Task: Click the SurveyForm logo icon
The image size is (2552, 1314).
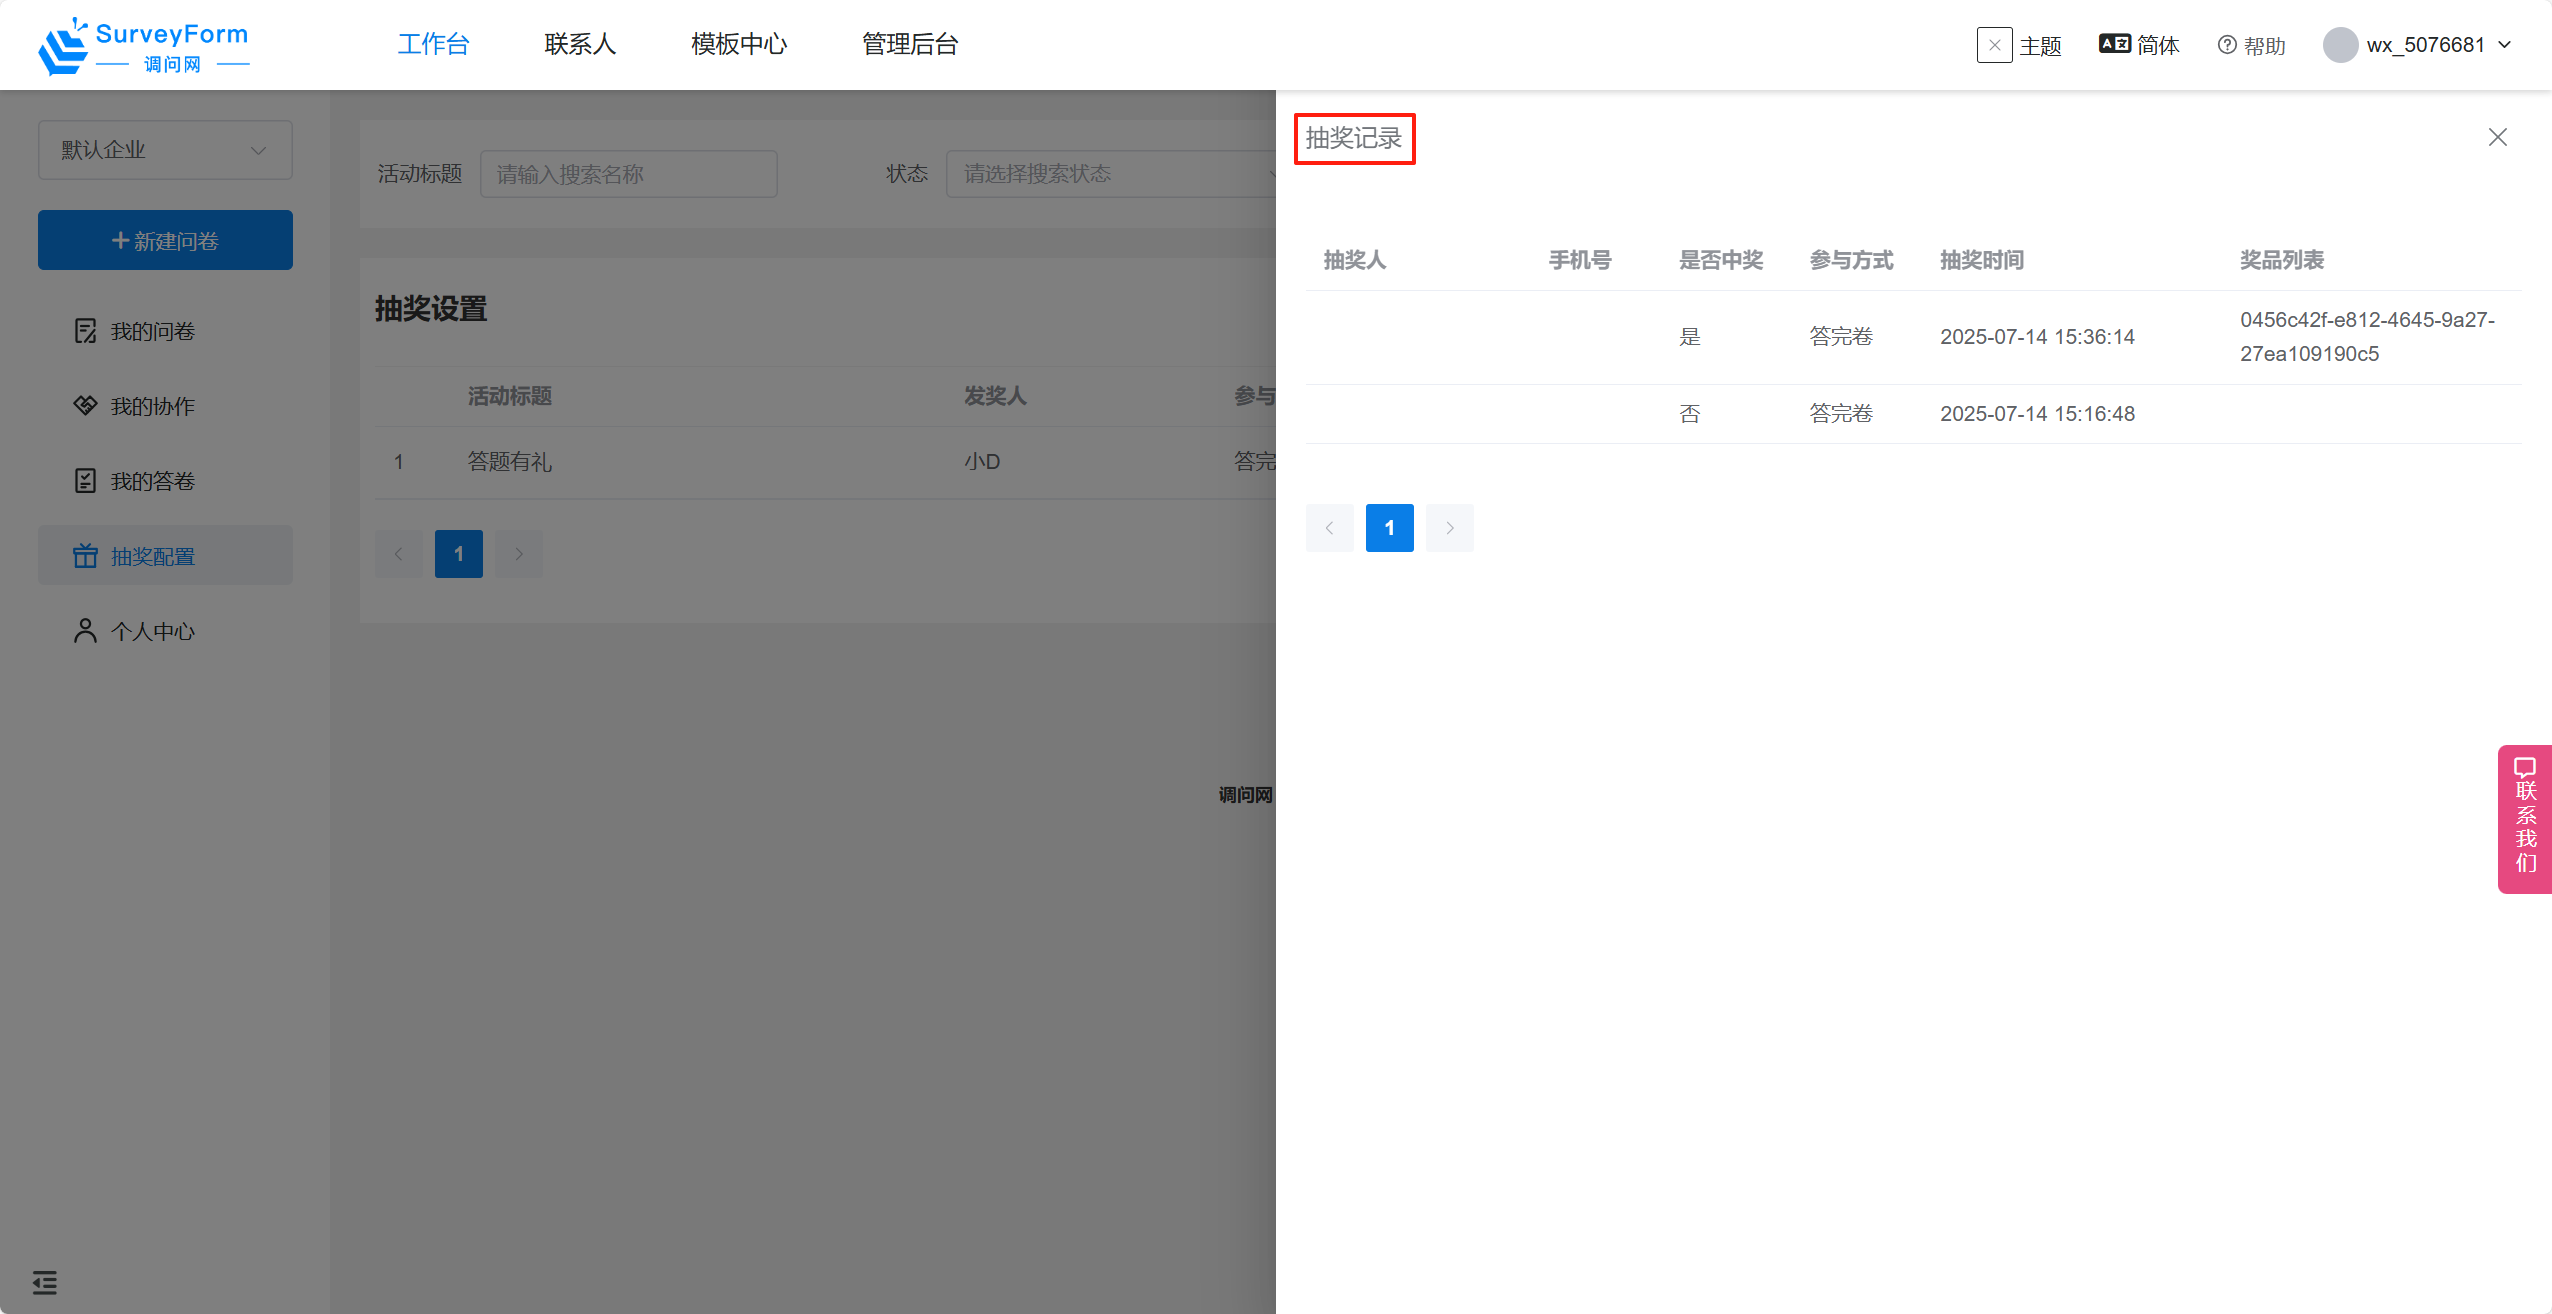Action: click(63, 46)
